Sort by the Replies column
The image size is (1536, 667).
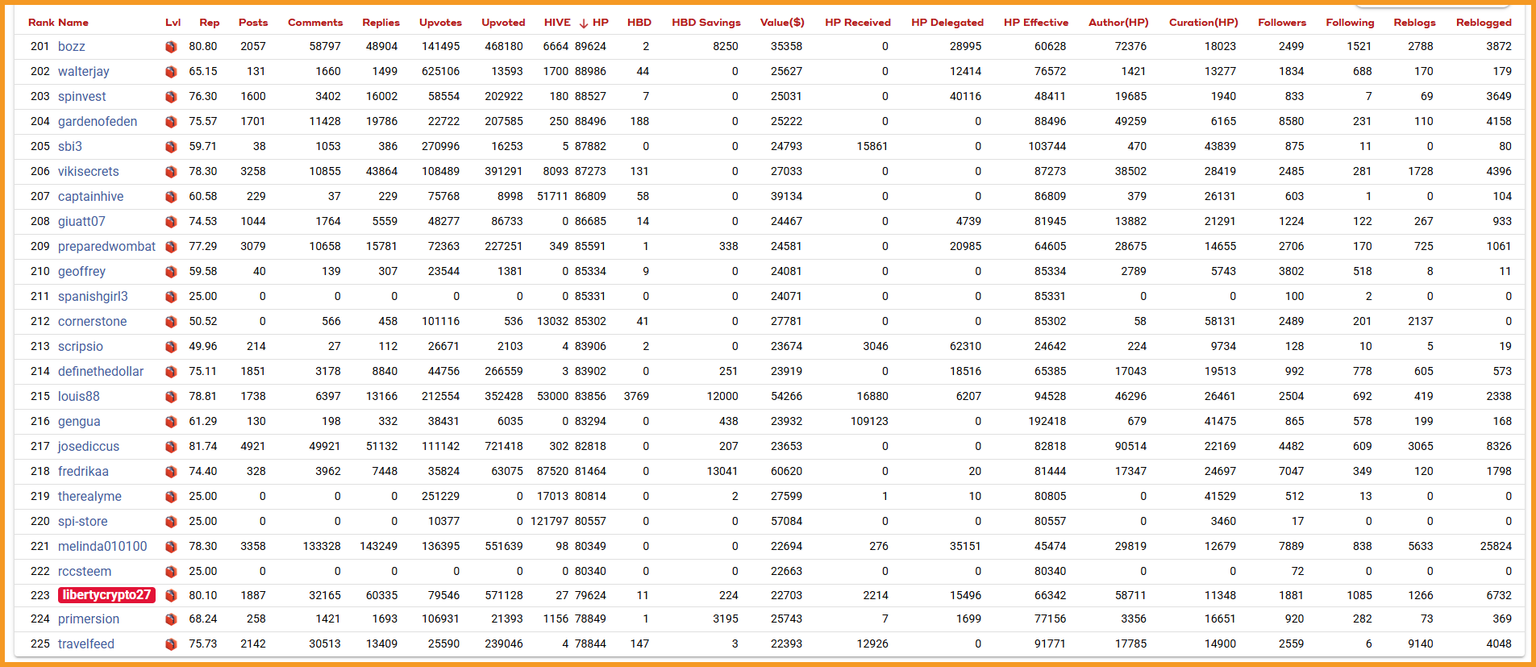pyautogui.click(x=381, y=22)
